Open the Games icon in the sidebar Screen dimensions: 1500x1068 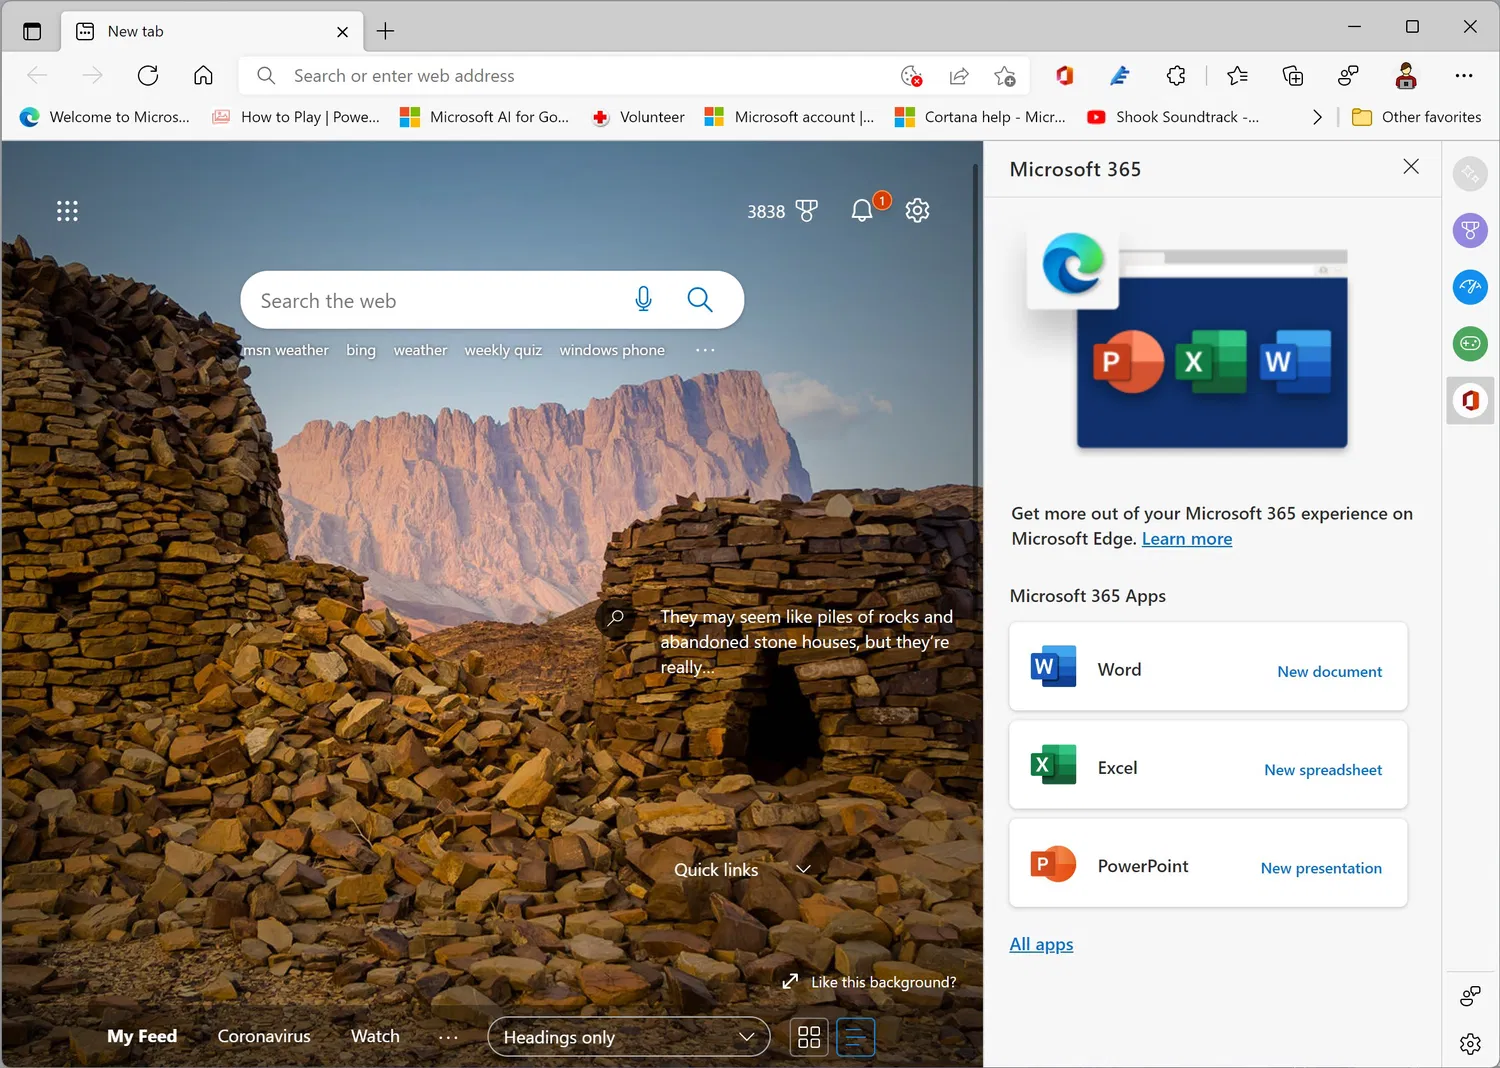1470,344
